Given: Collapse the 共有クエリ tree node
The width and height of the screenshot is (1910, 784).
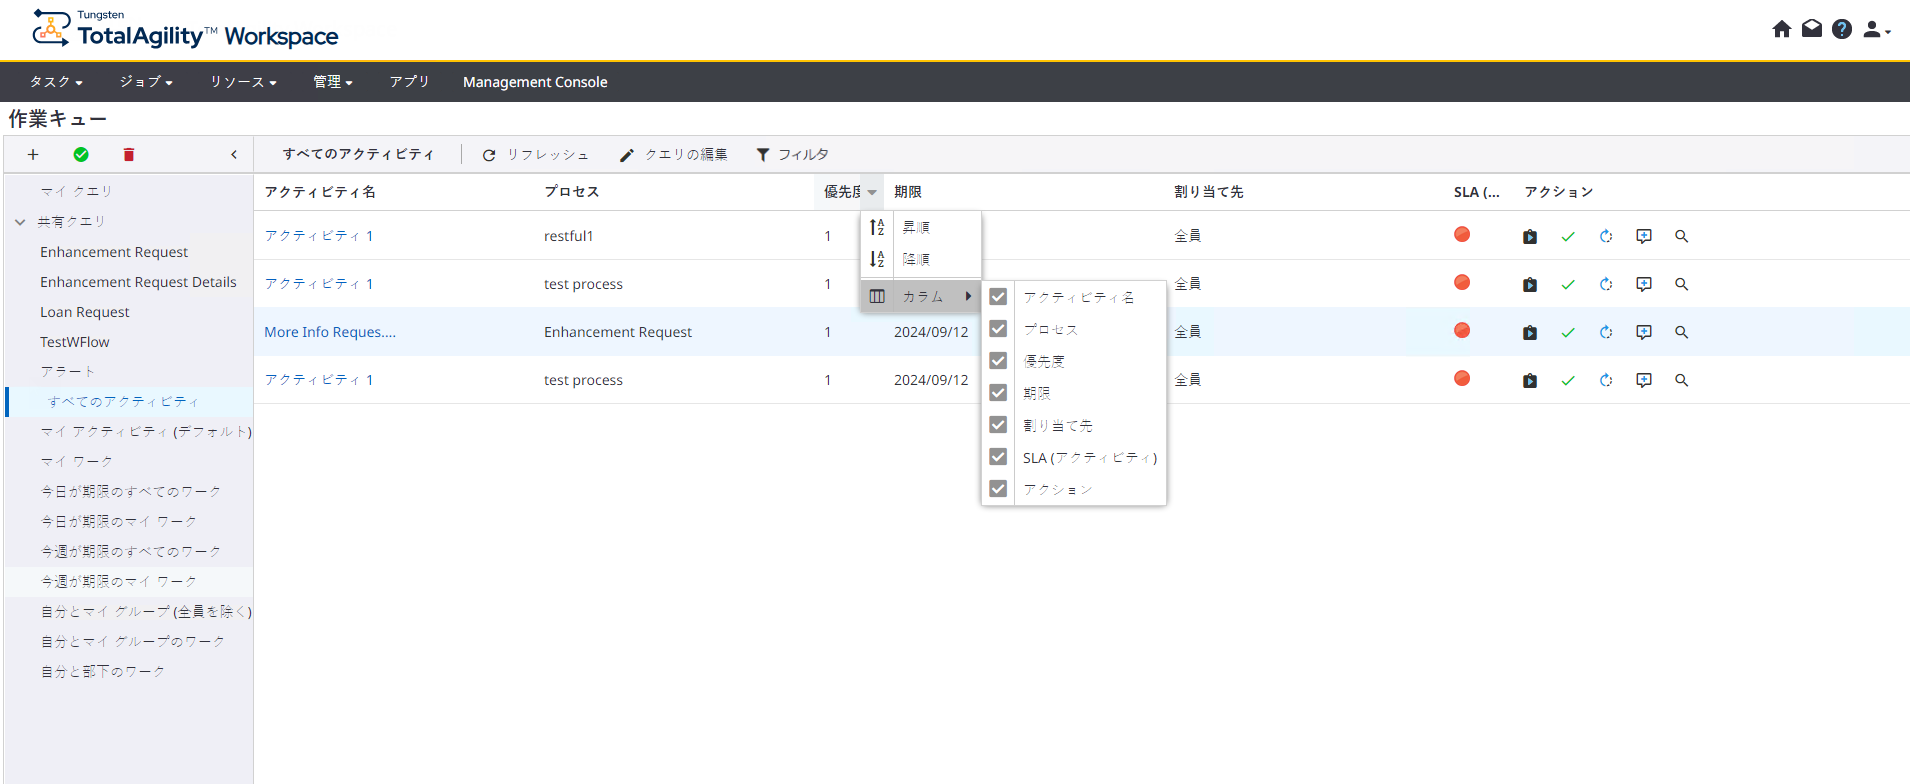Looking at the screenshot, I should [x=20, y=222].
